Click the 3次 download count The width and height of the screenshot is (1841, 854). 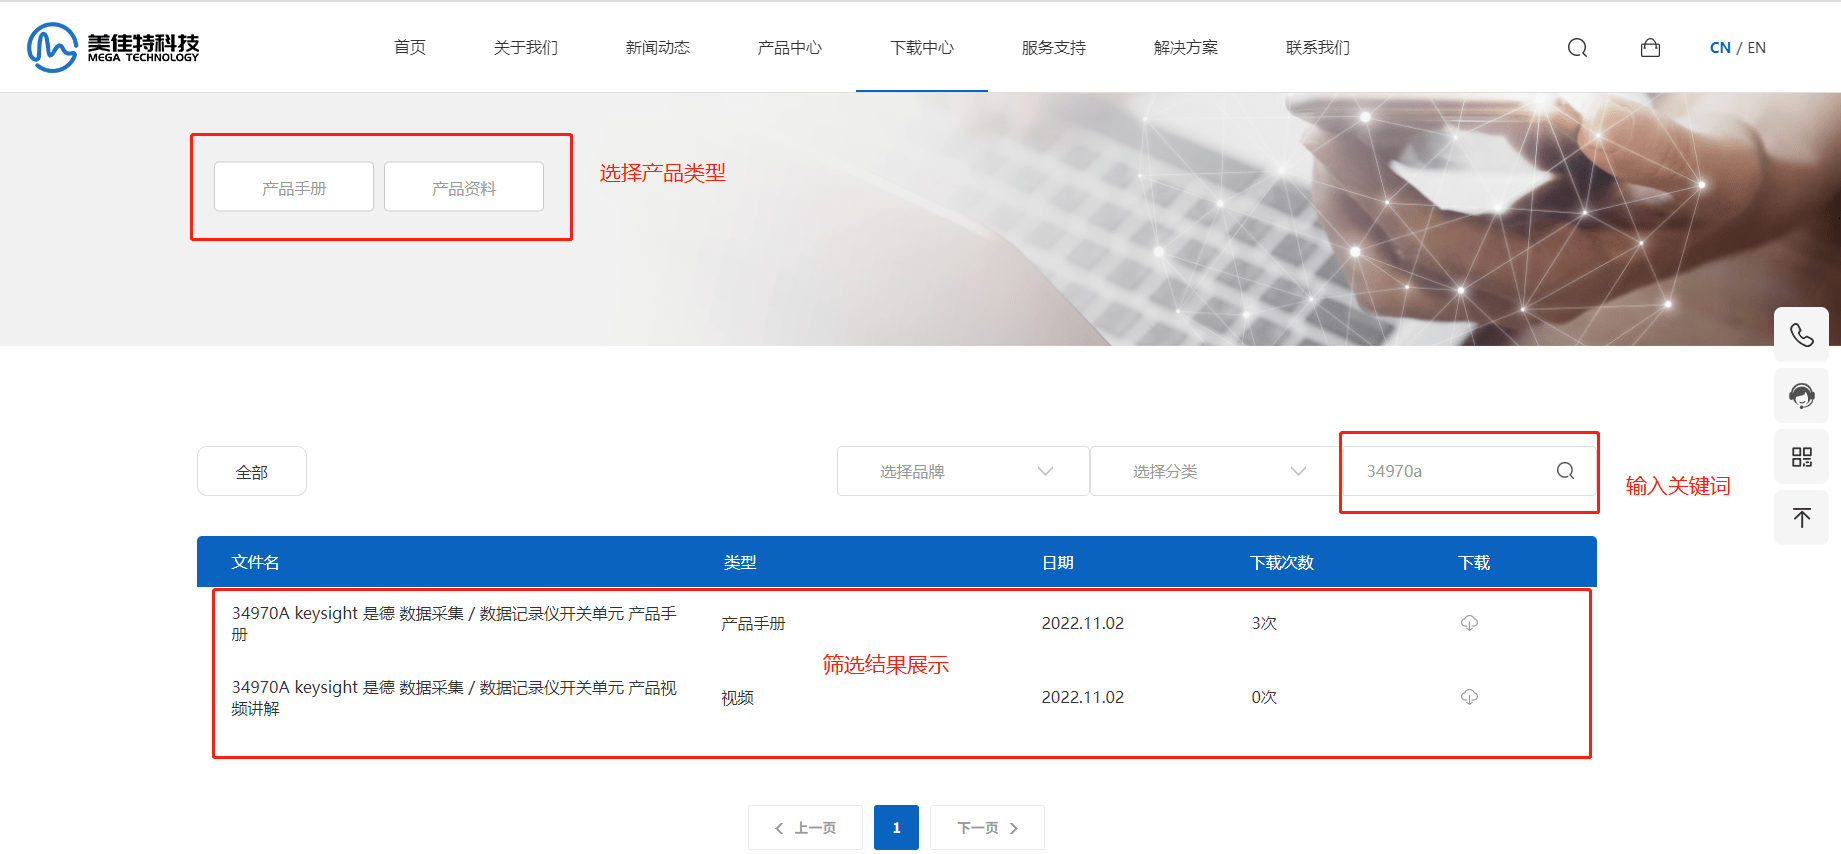[1264, 623]
